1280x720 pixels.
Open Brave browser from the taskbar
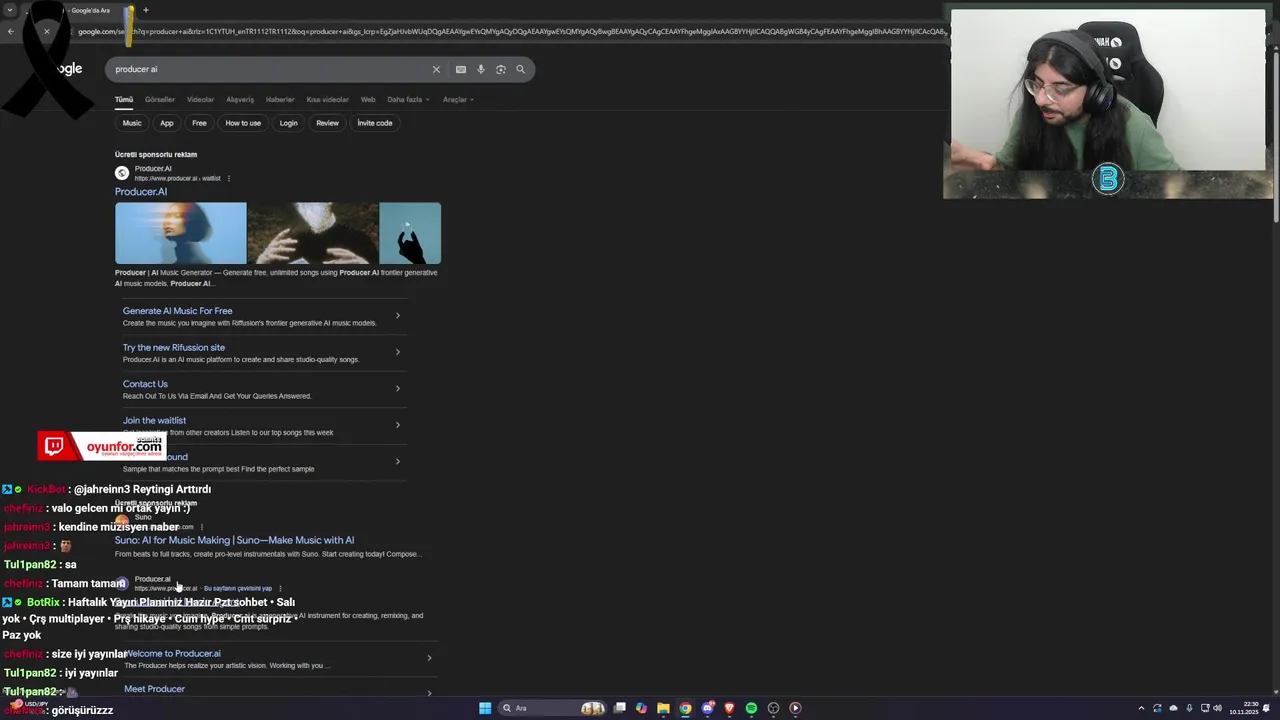[x=729, y=708]
